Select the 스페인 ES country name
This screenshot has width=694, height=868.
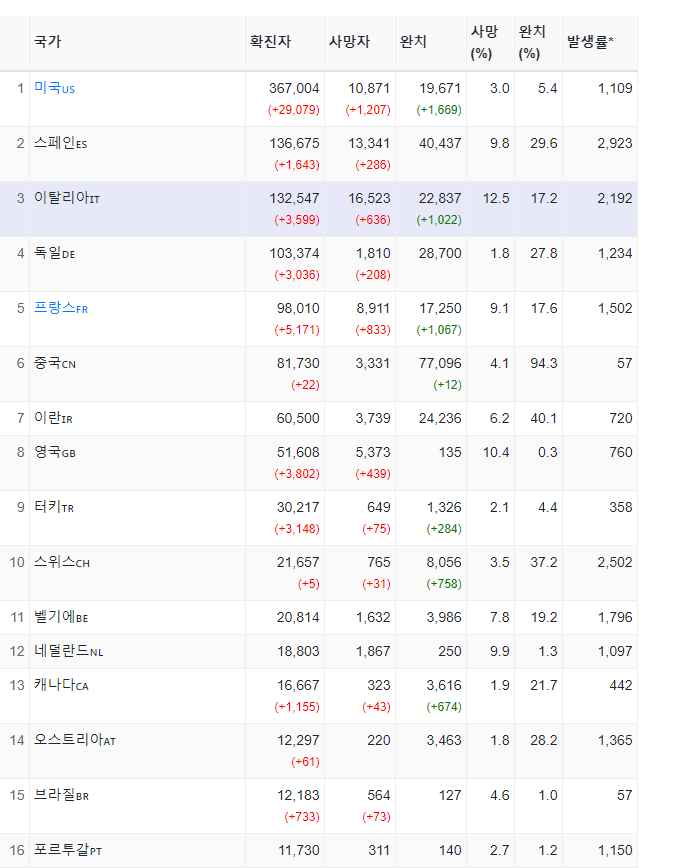pos(60,143)
